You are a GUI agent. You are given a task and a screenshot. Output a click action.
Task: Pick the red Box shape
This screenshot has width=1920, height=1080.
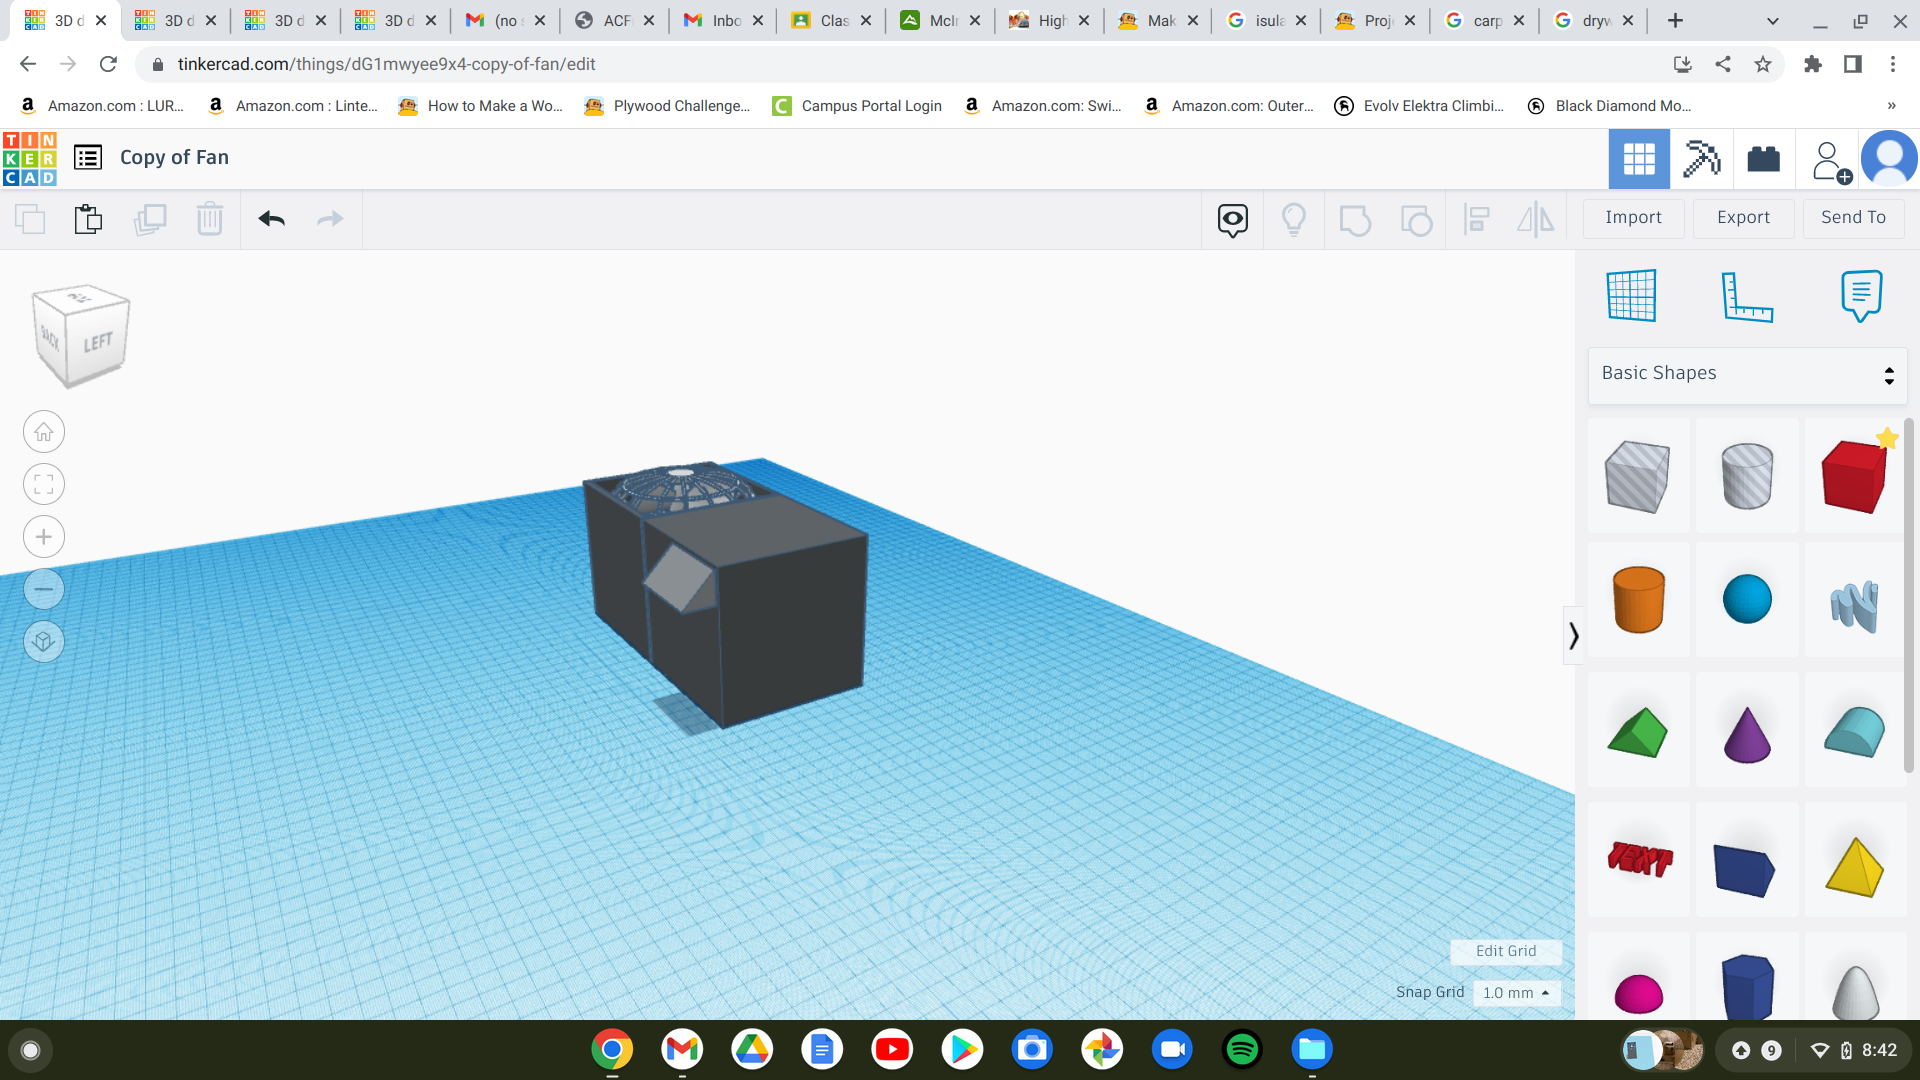1854,477
